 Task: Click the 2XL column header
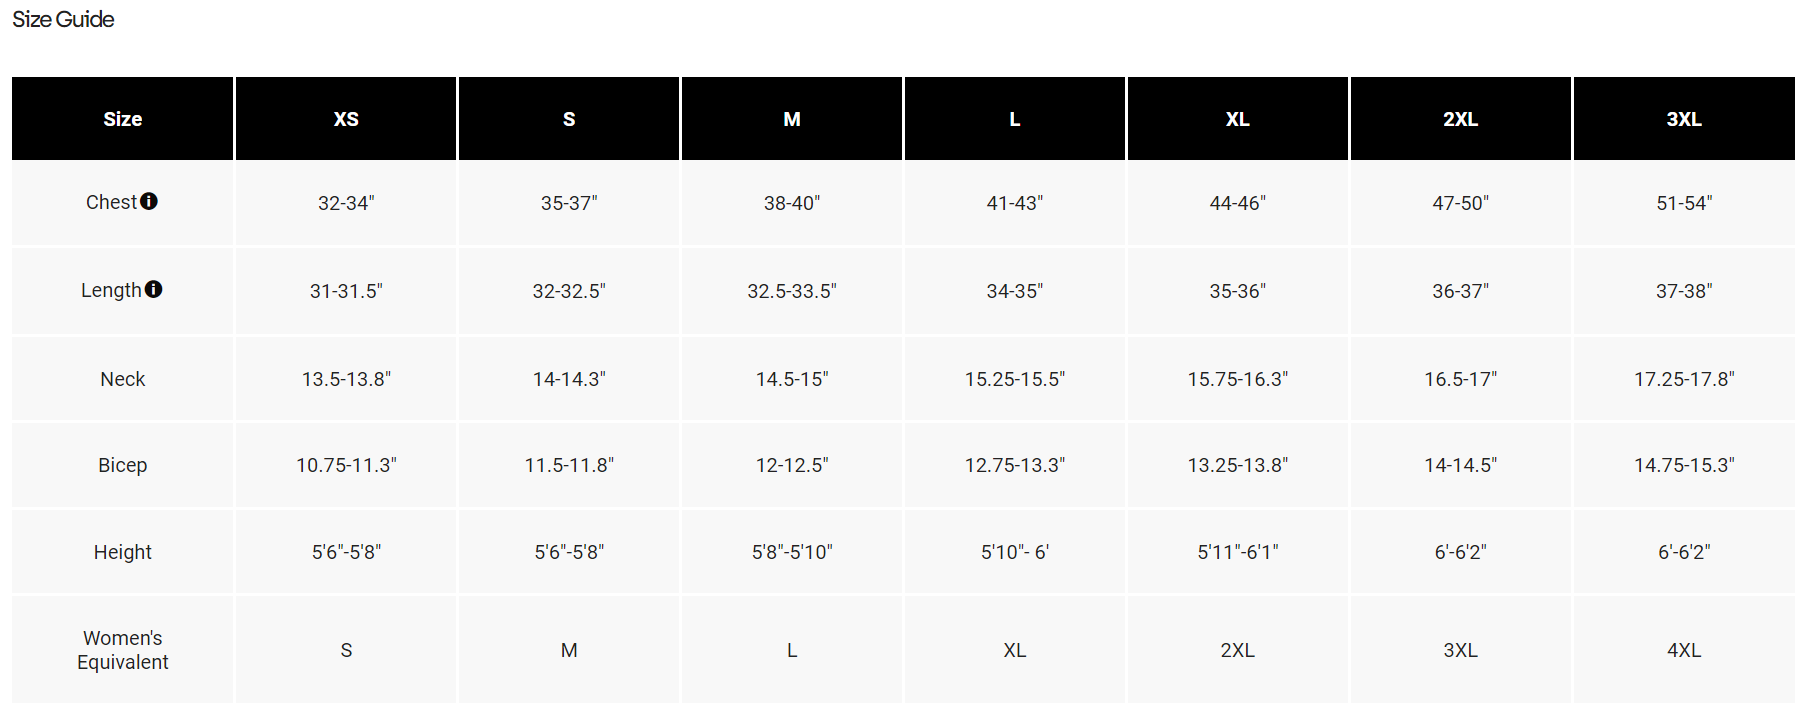pos(1460,119)
